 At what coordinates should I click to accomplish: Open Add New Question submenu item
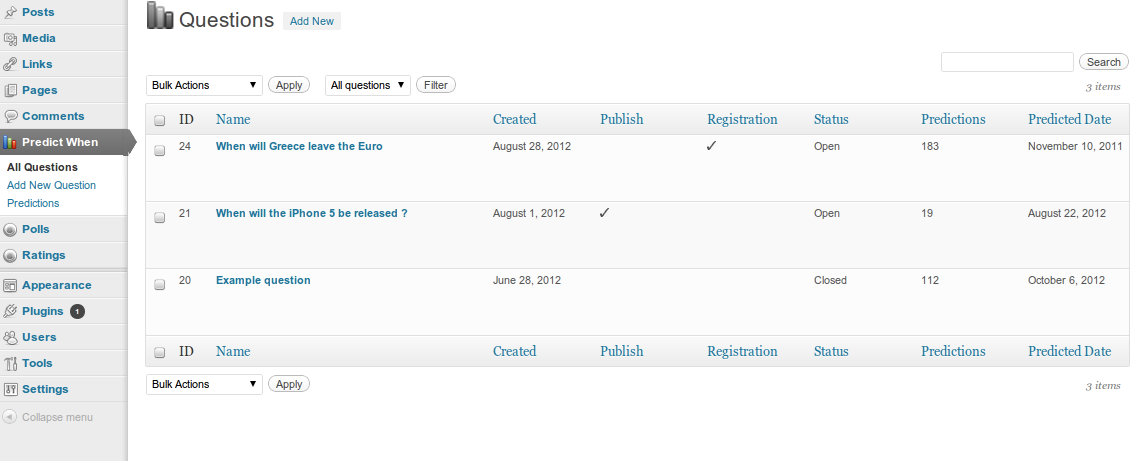click(51, 185)
